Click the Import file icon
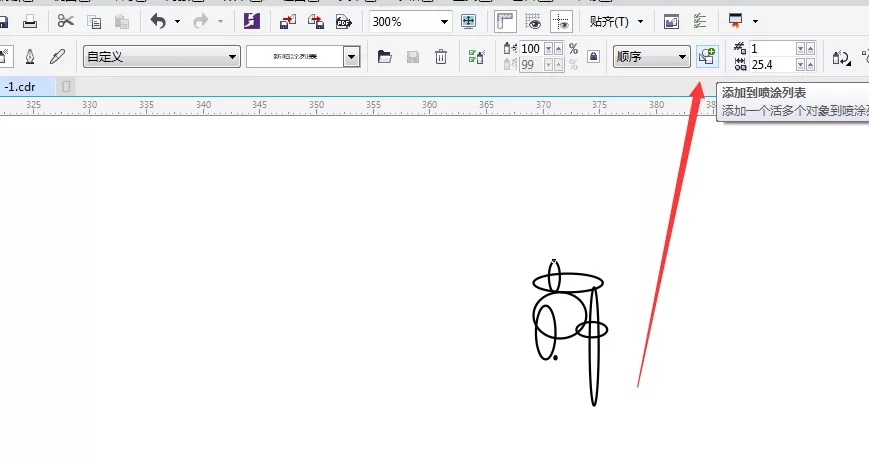Viewport: 869px width, 461px height. (288, 22)
